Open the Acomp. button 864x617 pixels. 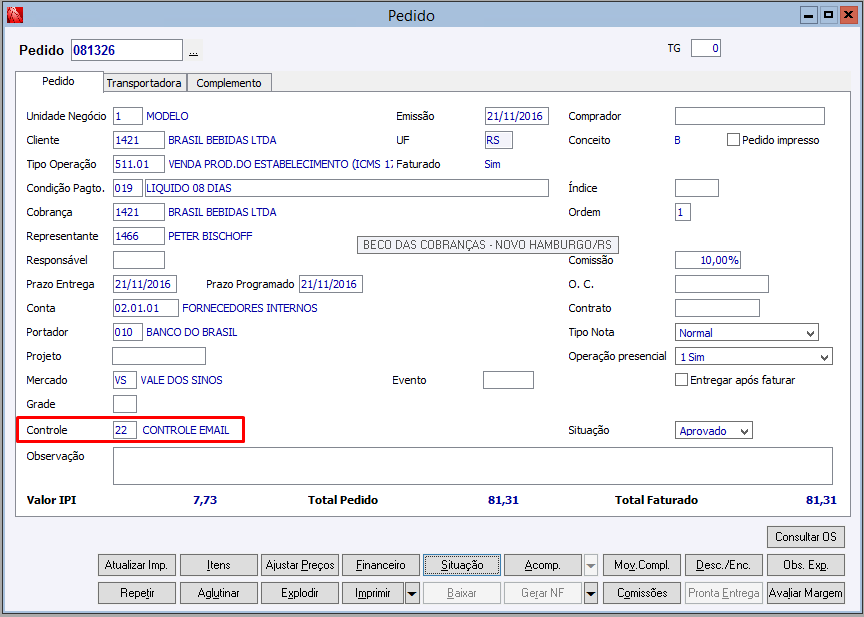543,565
